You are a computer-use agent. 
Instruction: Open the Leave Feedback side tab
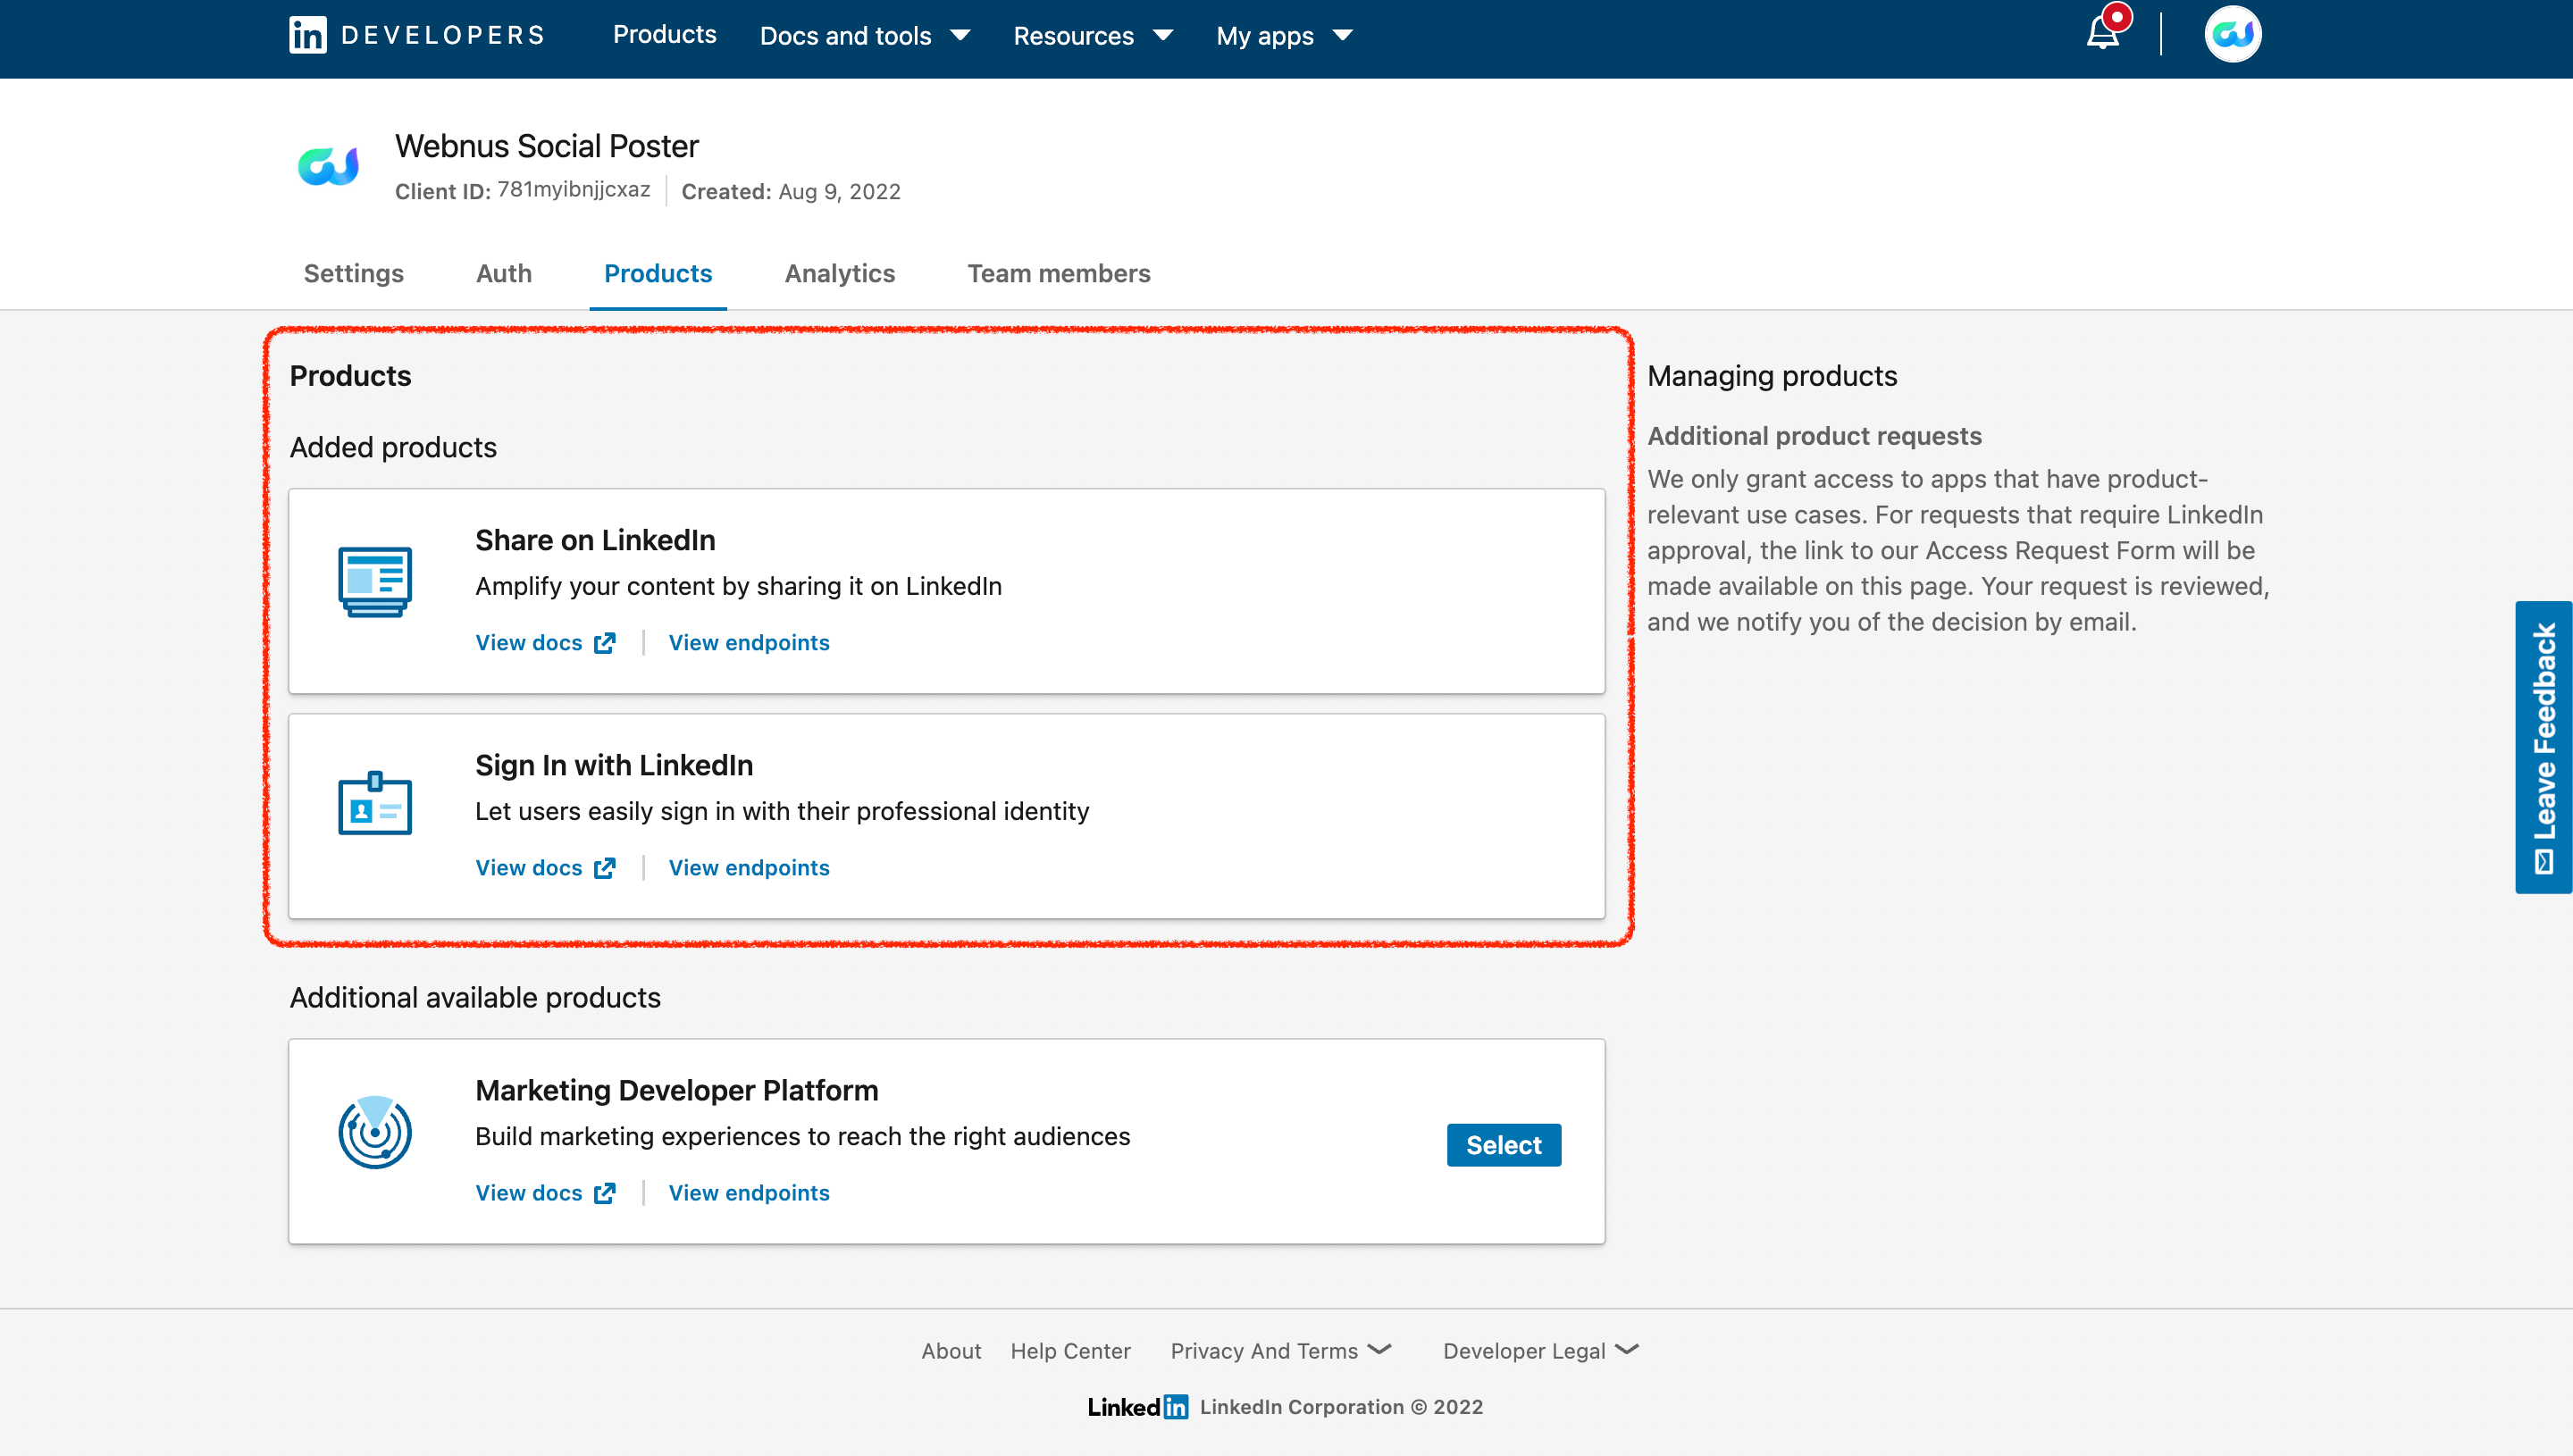pos(2543,746)
